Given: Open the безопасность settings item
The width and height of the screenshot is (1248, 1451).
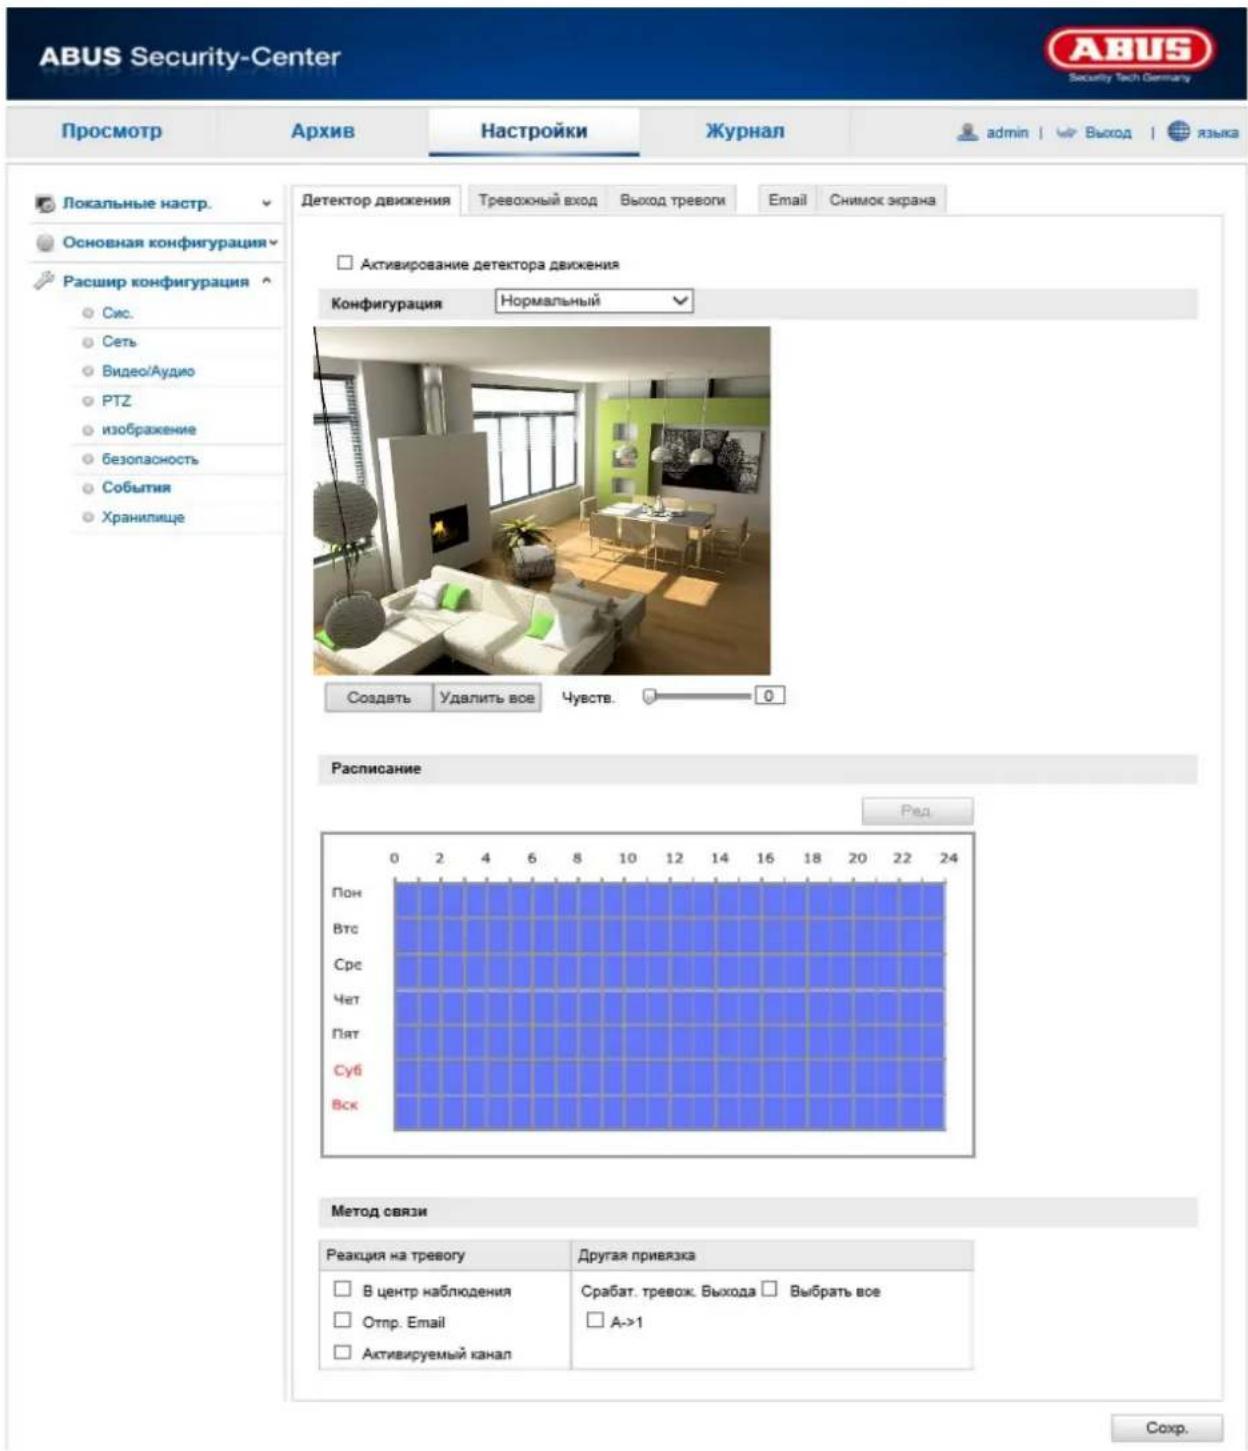Looking at the screenshot, I should point(150,459).
